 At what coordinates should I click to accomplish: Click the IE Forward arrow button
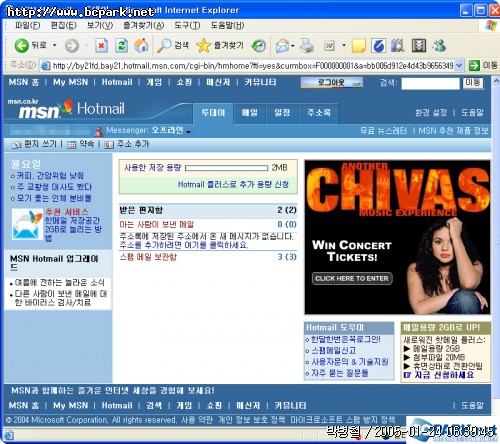(72, 46)
